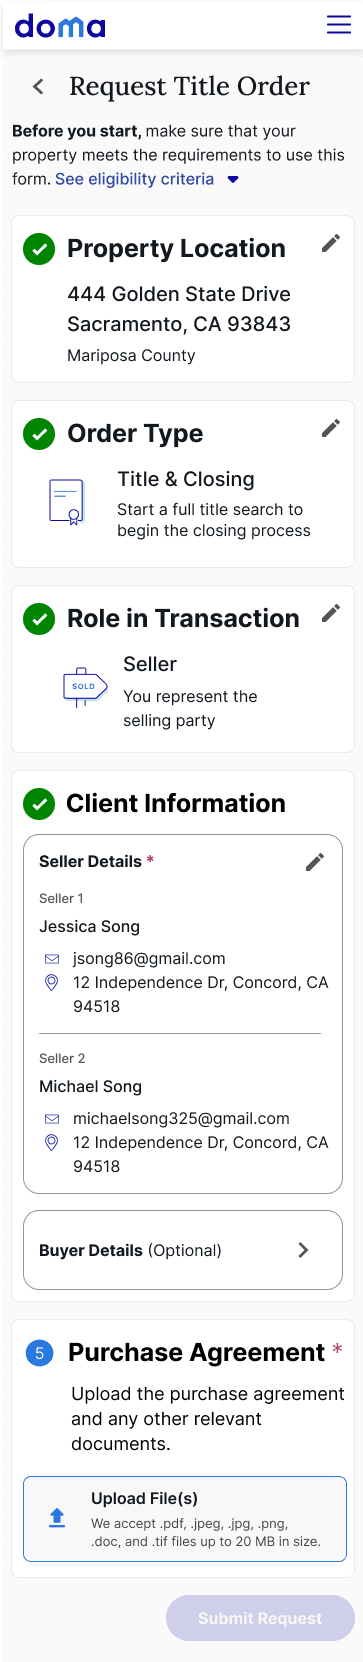363x1662 pixels.
Task: Go back using the left arrow
Action: (x=38, y=87)
